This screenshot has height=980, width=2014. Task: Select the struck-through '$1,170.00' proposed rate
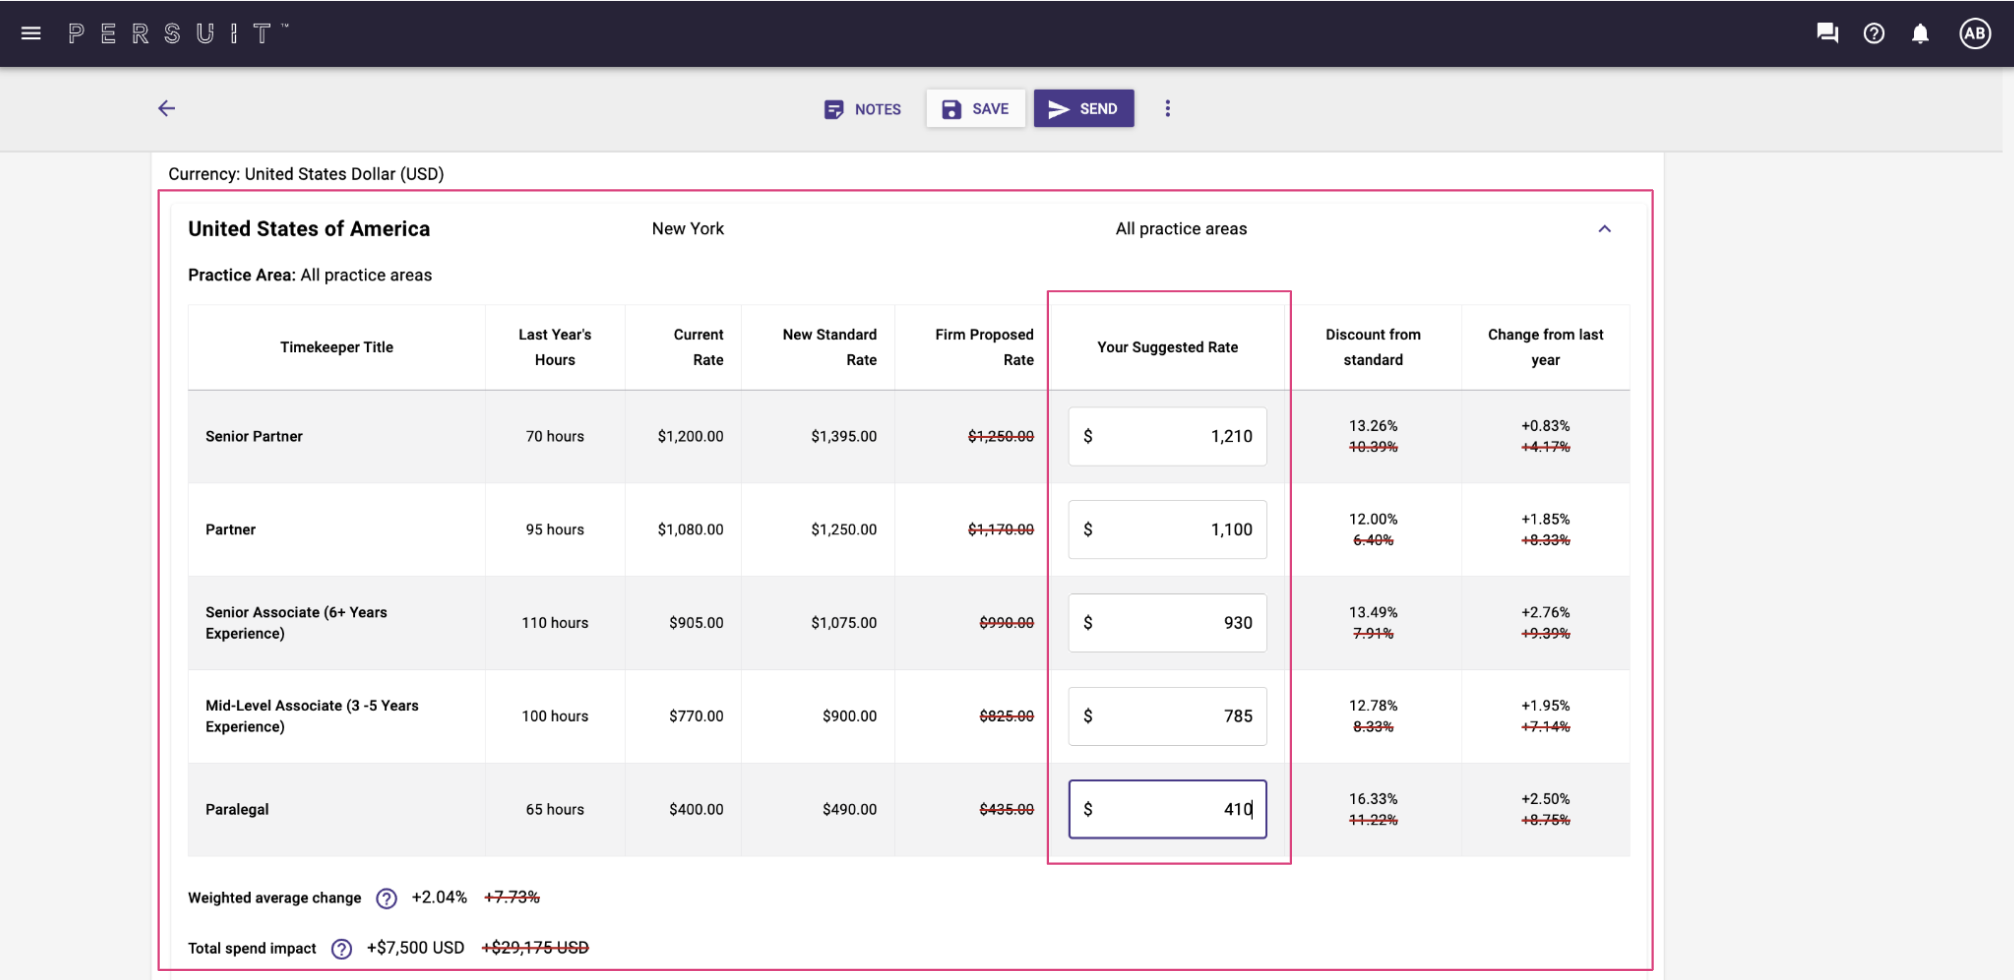click(1001, 529)
